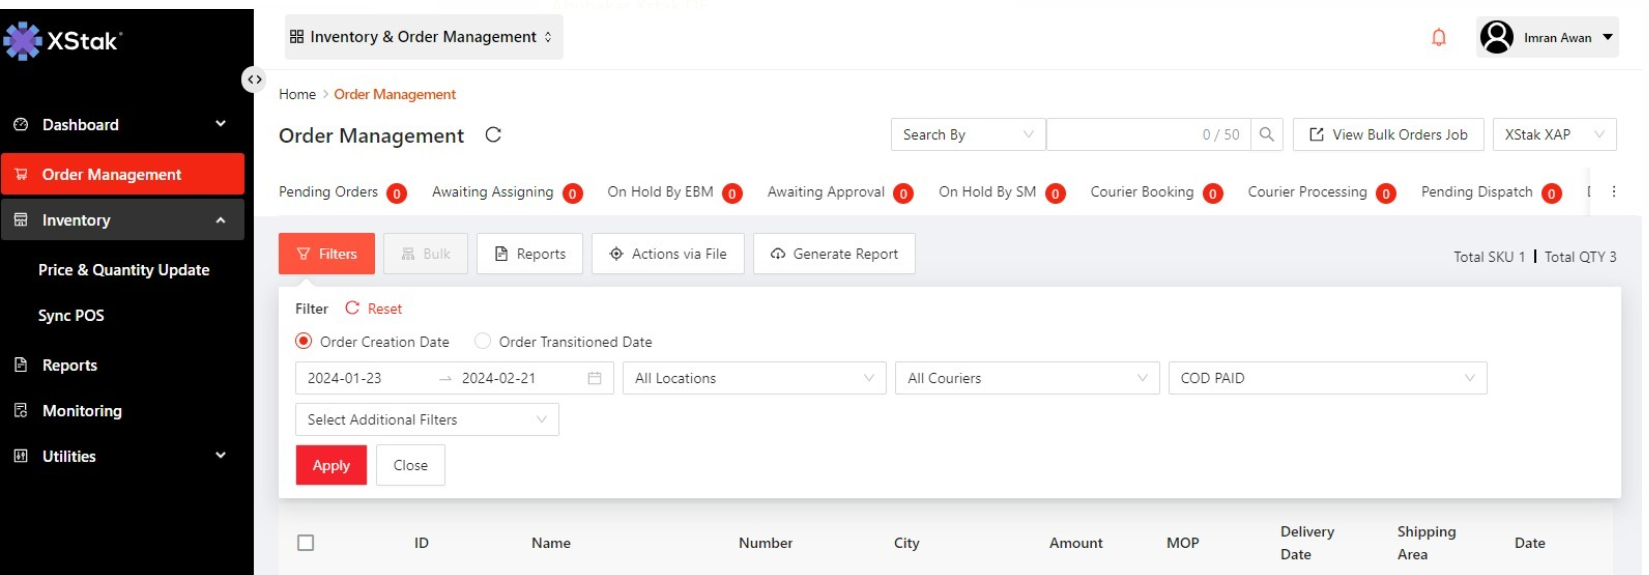Tick the select-all checkbox in table header
The height and width of the screenshot is (575, 1649).
[306, 543]
